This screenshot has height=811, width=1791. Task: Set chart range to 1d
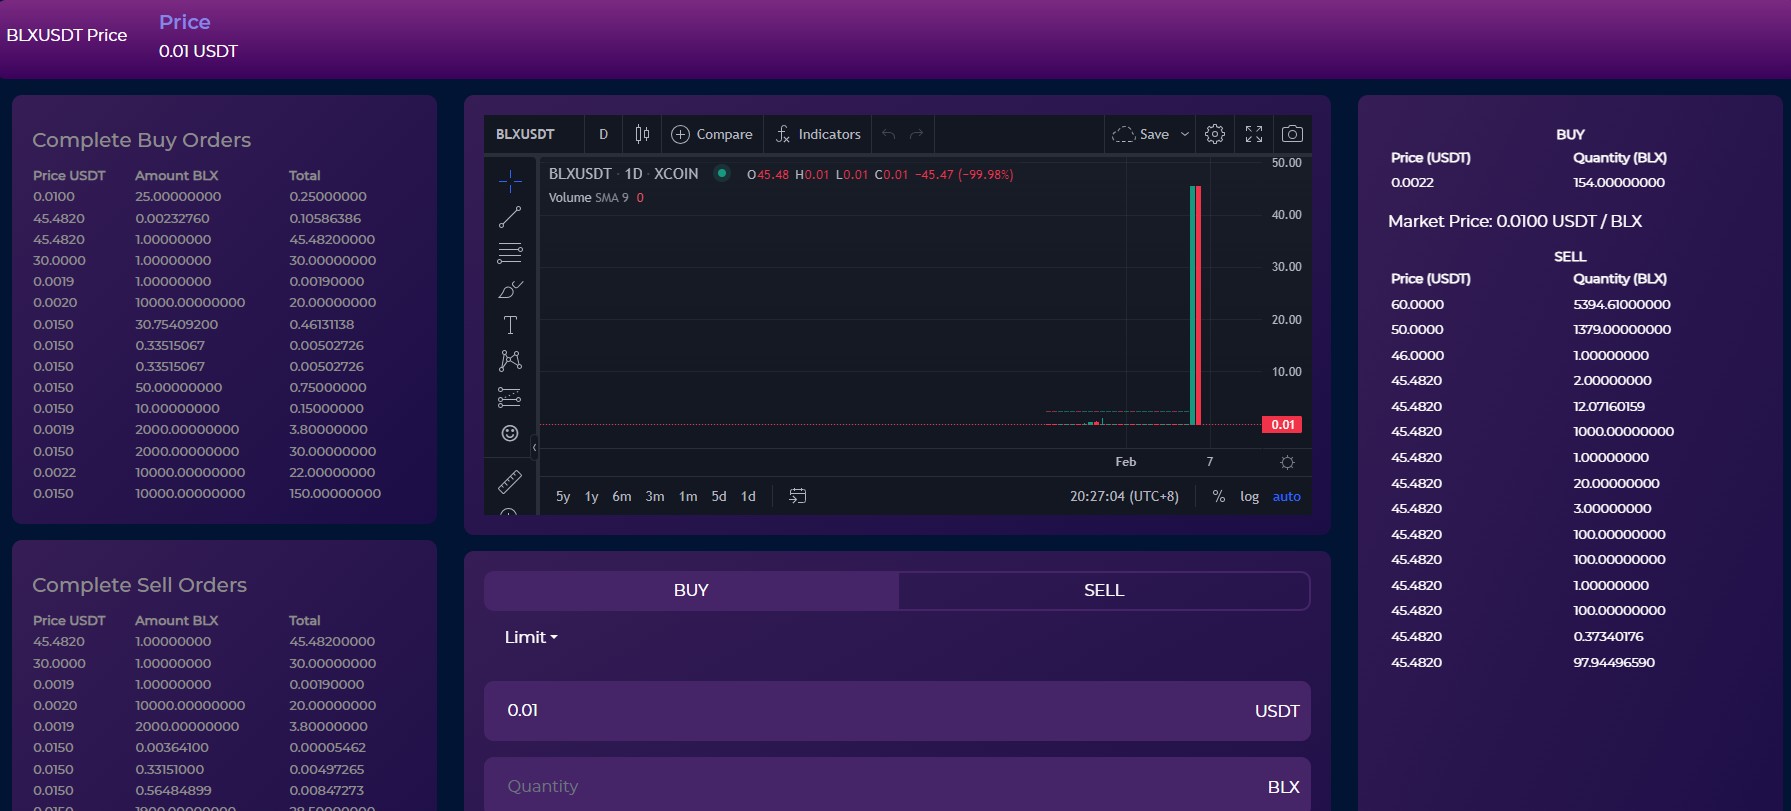(x=748, y=496)
